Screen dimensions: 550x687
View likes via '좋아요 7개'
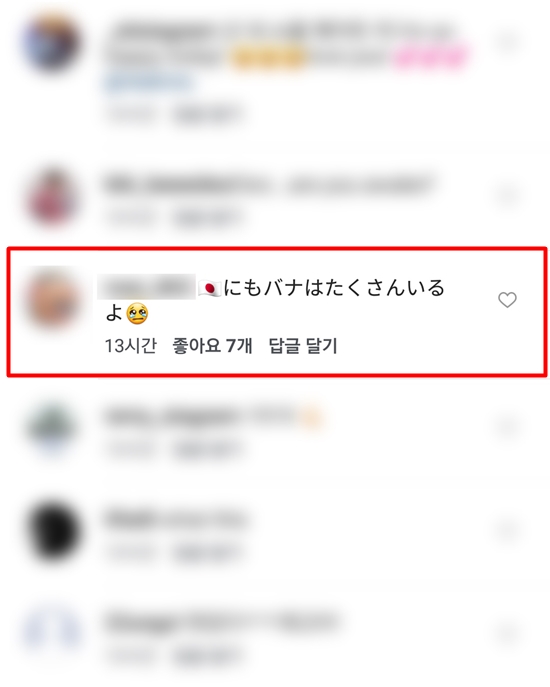click(x=212, y=346)
